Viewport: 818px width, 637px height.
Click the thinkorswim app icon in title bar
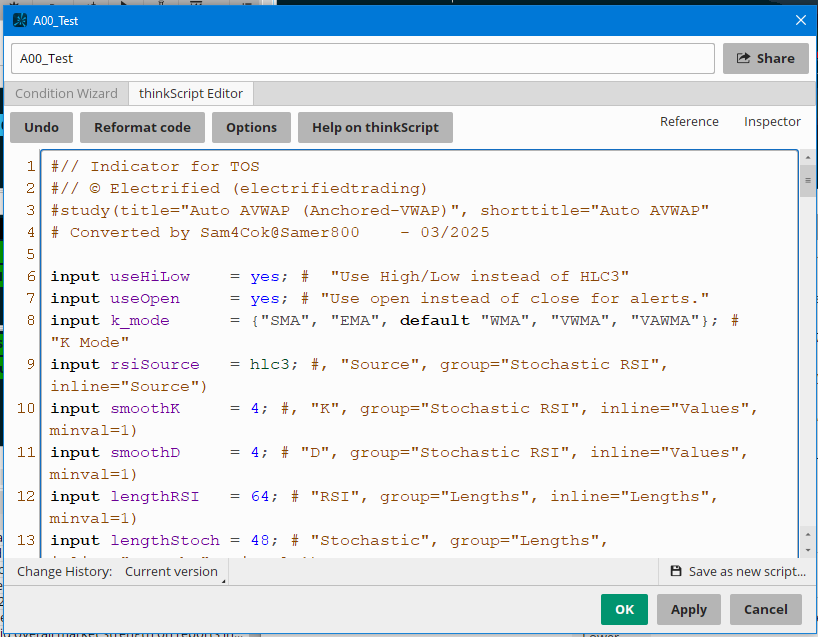[20, 19]
